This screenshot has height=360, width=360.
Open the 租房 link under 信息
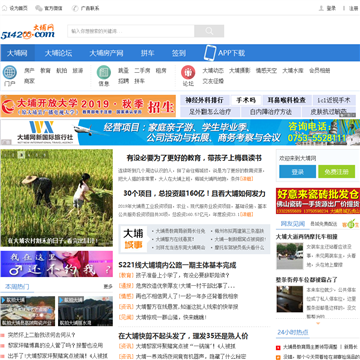(x=161, y=71)
